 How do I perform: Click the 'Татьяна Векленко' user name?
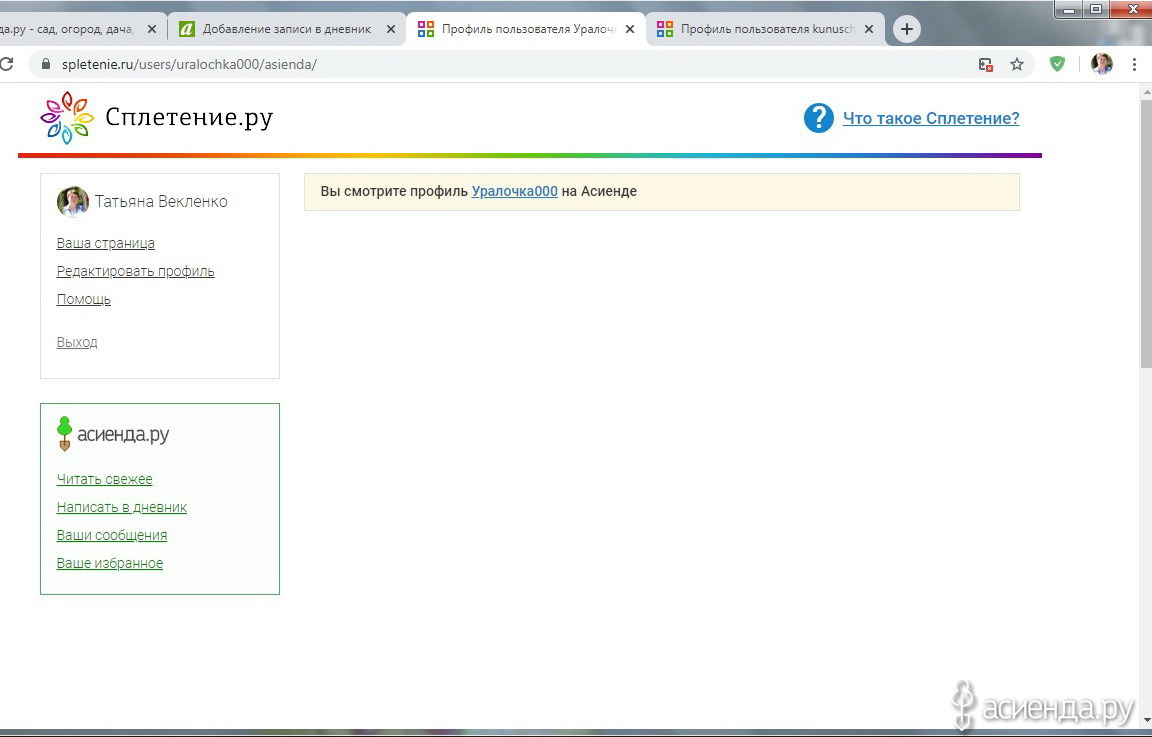(x=161, y=201)
